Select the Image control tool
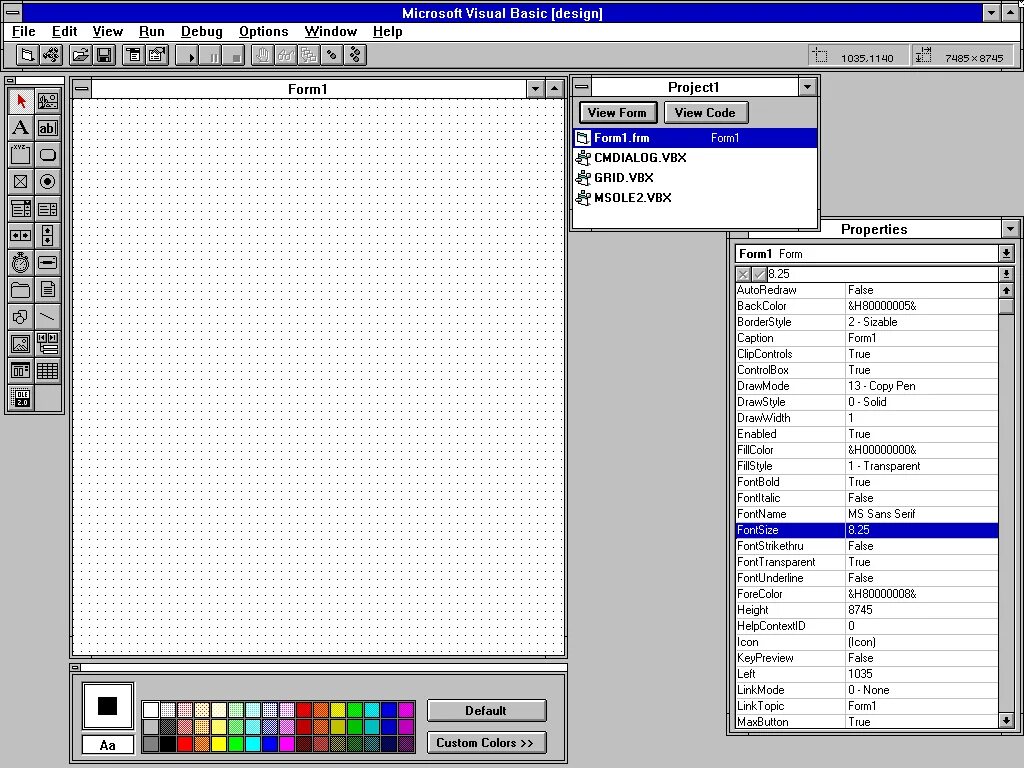Screen dimensions: 1024x768 [x=21, y=344]
